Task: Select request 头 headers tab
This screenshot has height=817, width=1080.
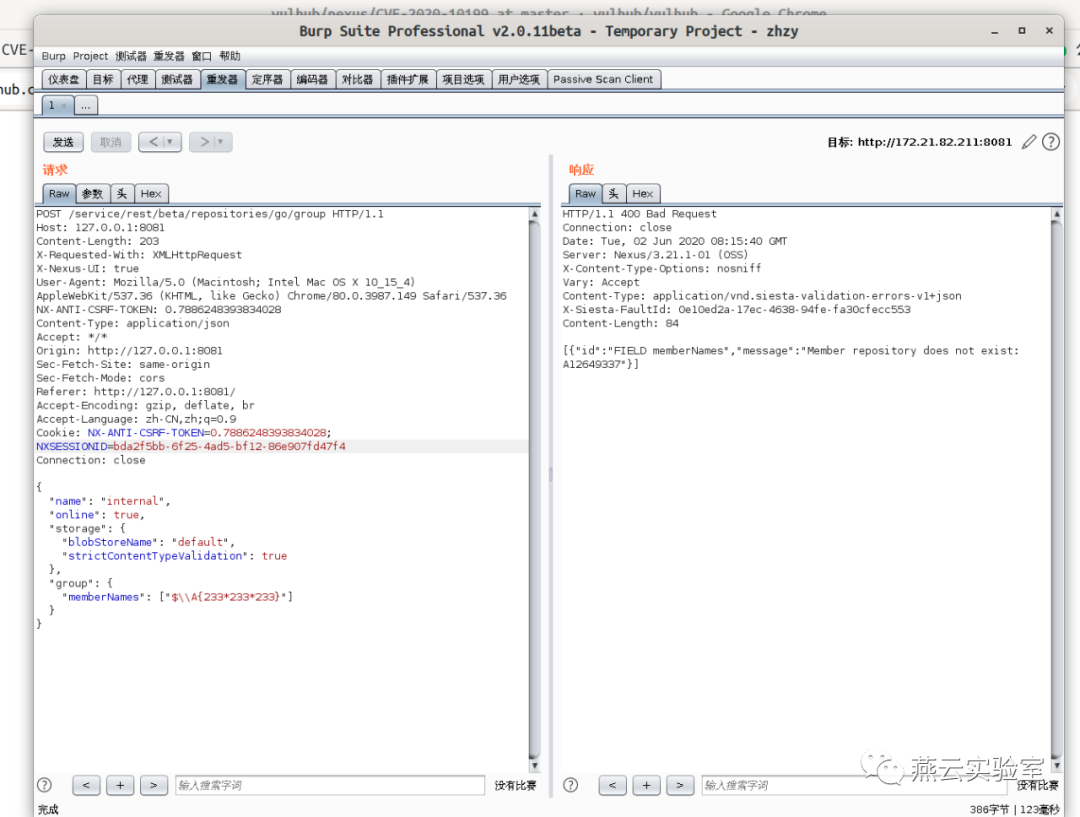Action: point(122,194)
